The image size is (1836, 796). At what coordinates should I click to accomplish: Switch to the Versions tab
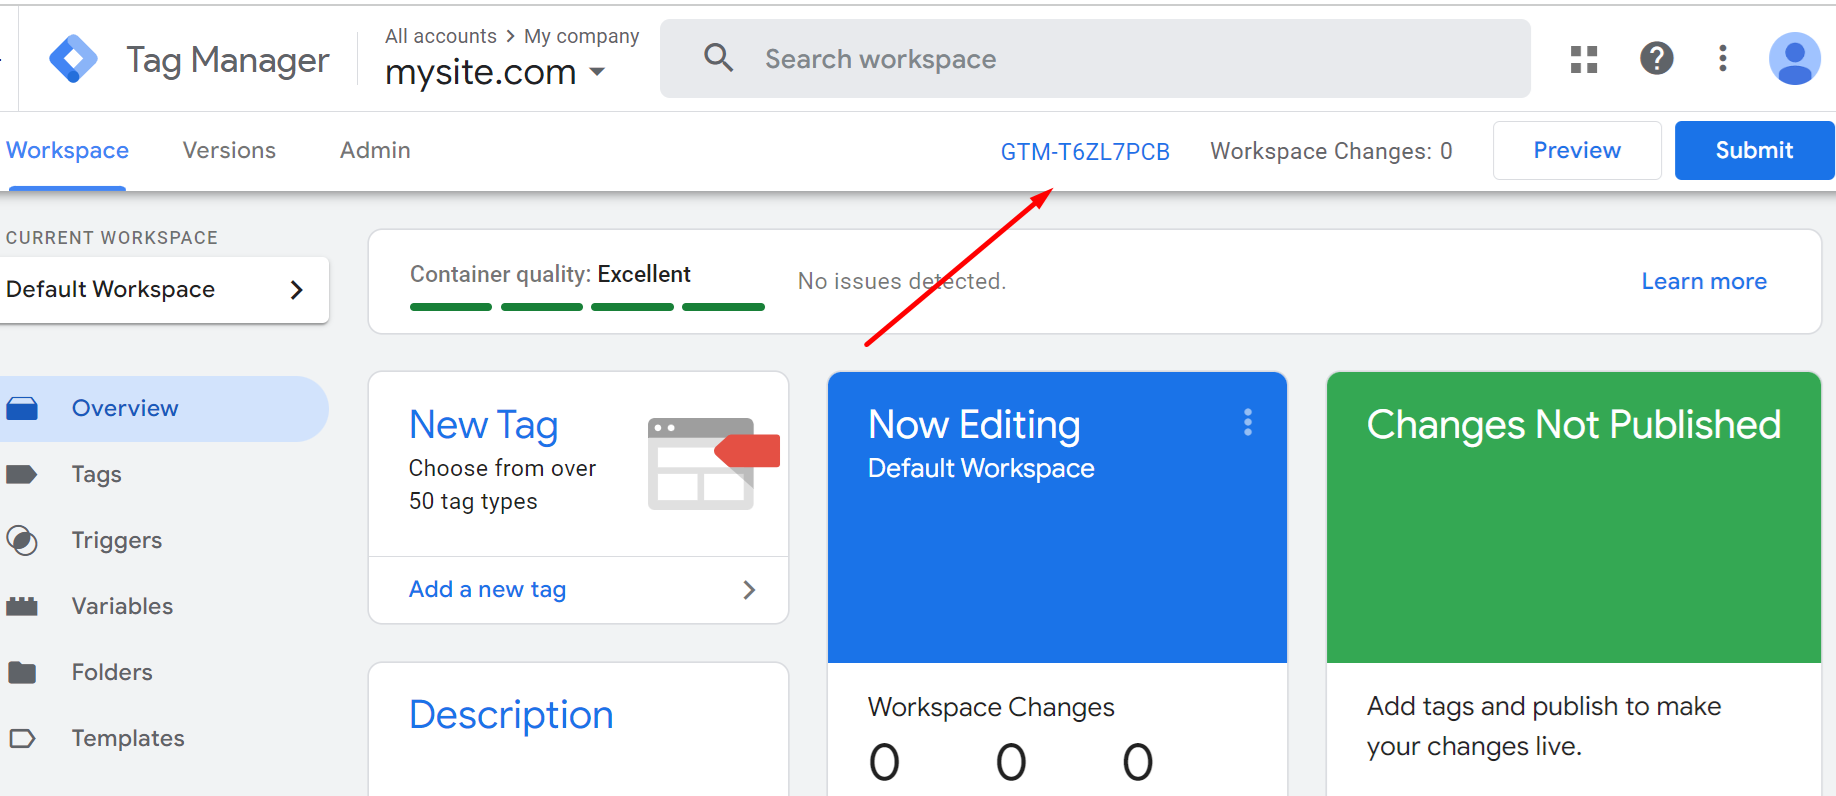tap(229, 150)
